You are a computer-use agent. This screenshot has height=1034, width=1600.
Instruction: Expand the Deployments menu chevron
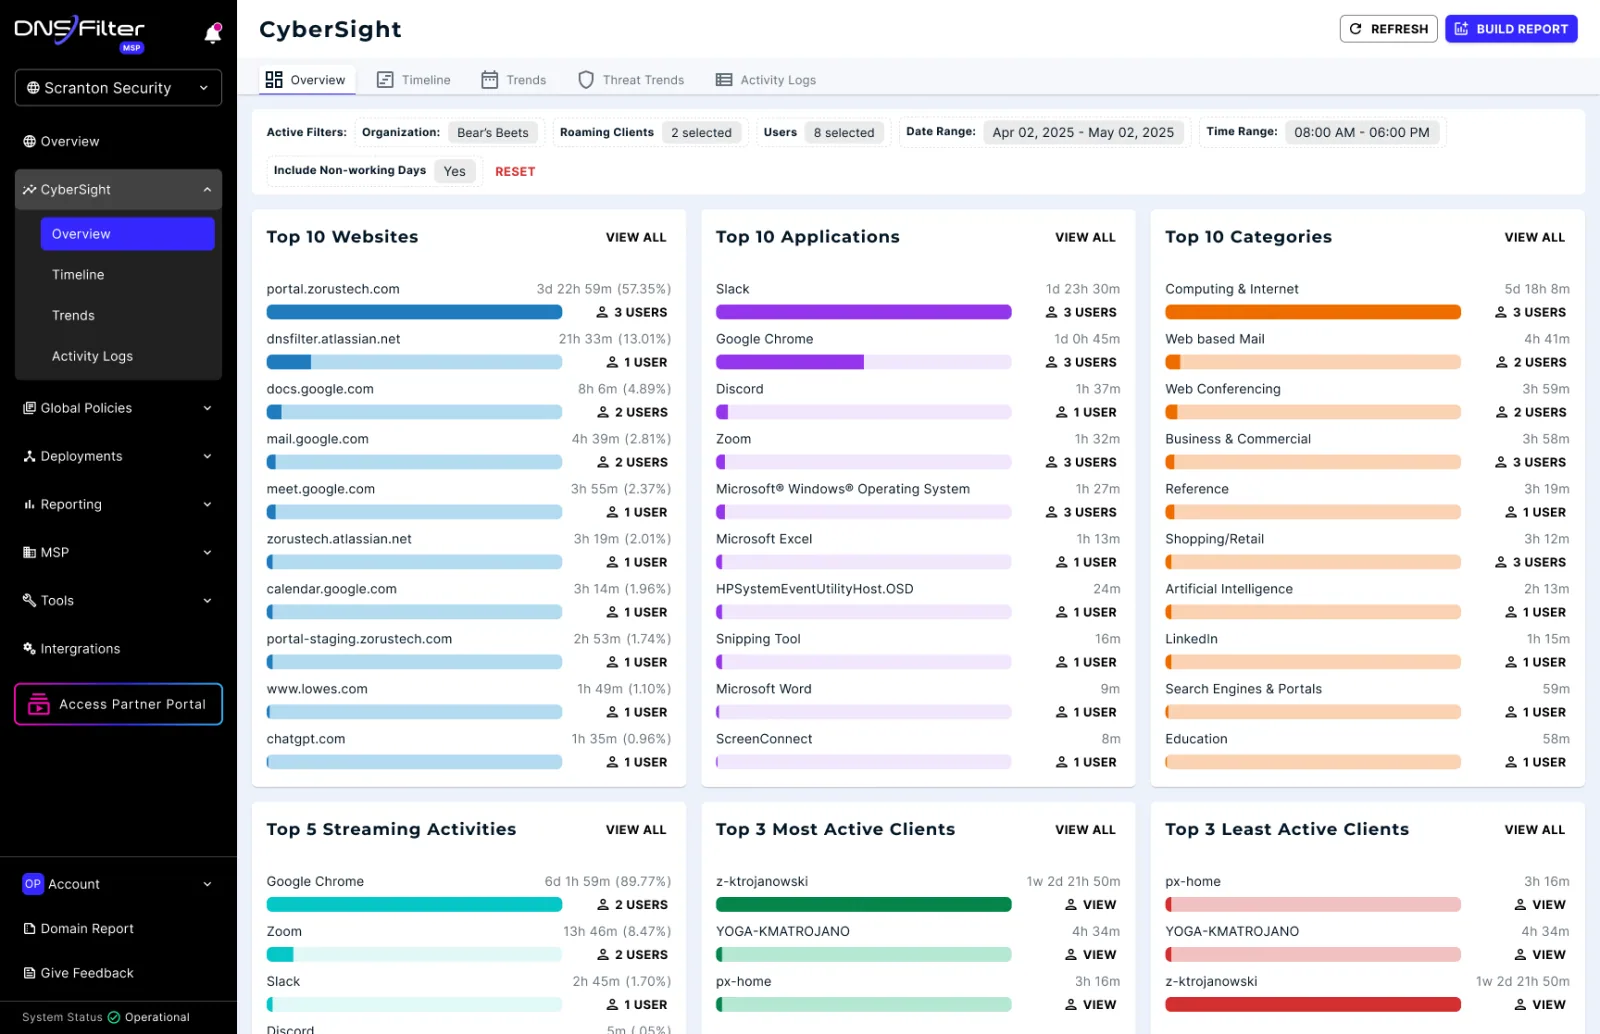click(x=207, y=456)
